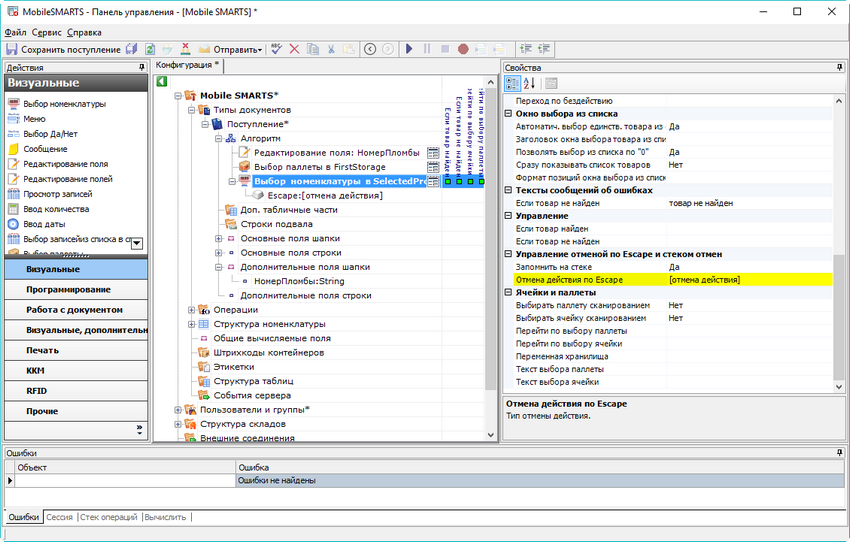Screen dimensions: 850x542
Task: Click the copy toolbar icon
Action: pyautogui.click(x=313, y=49)
